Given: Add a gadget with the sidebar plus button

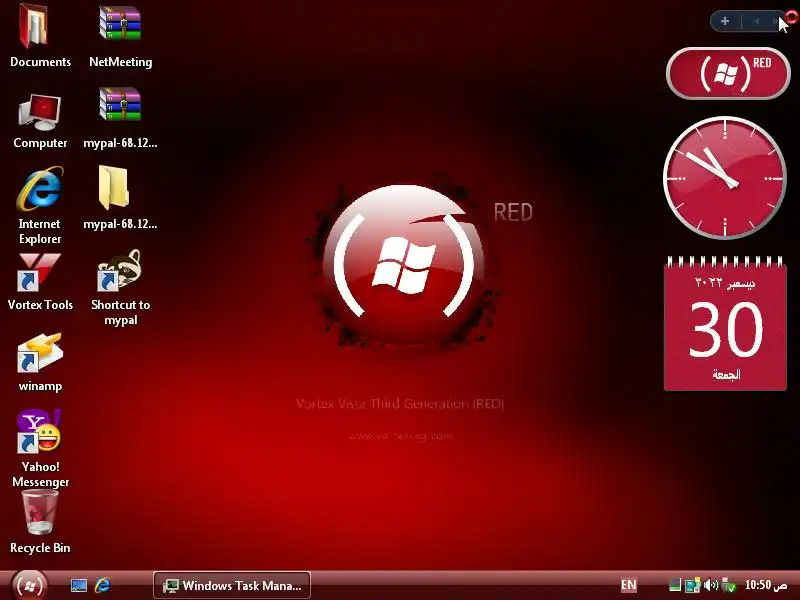Looking at the screenshot, I should (x=725, y=21).
